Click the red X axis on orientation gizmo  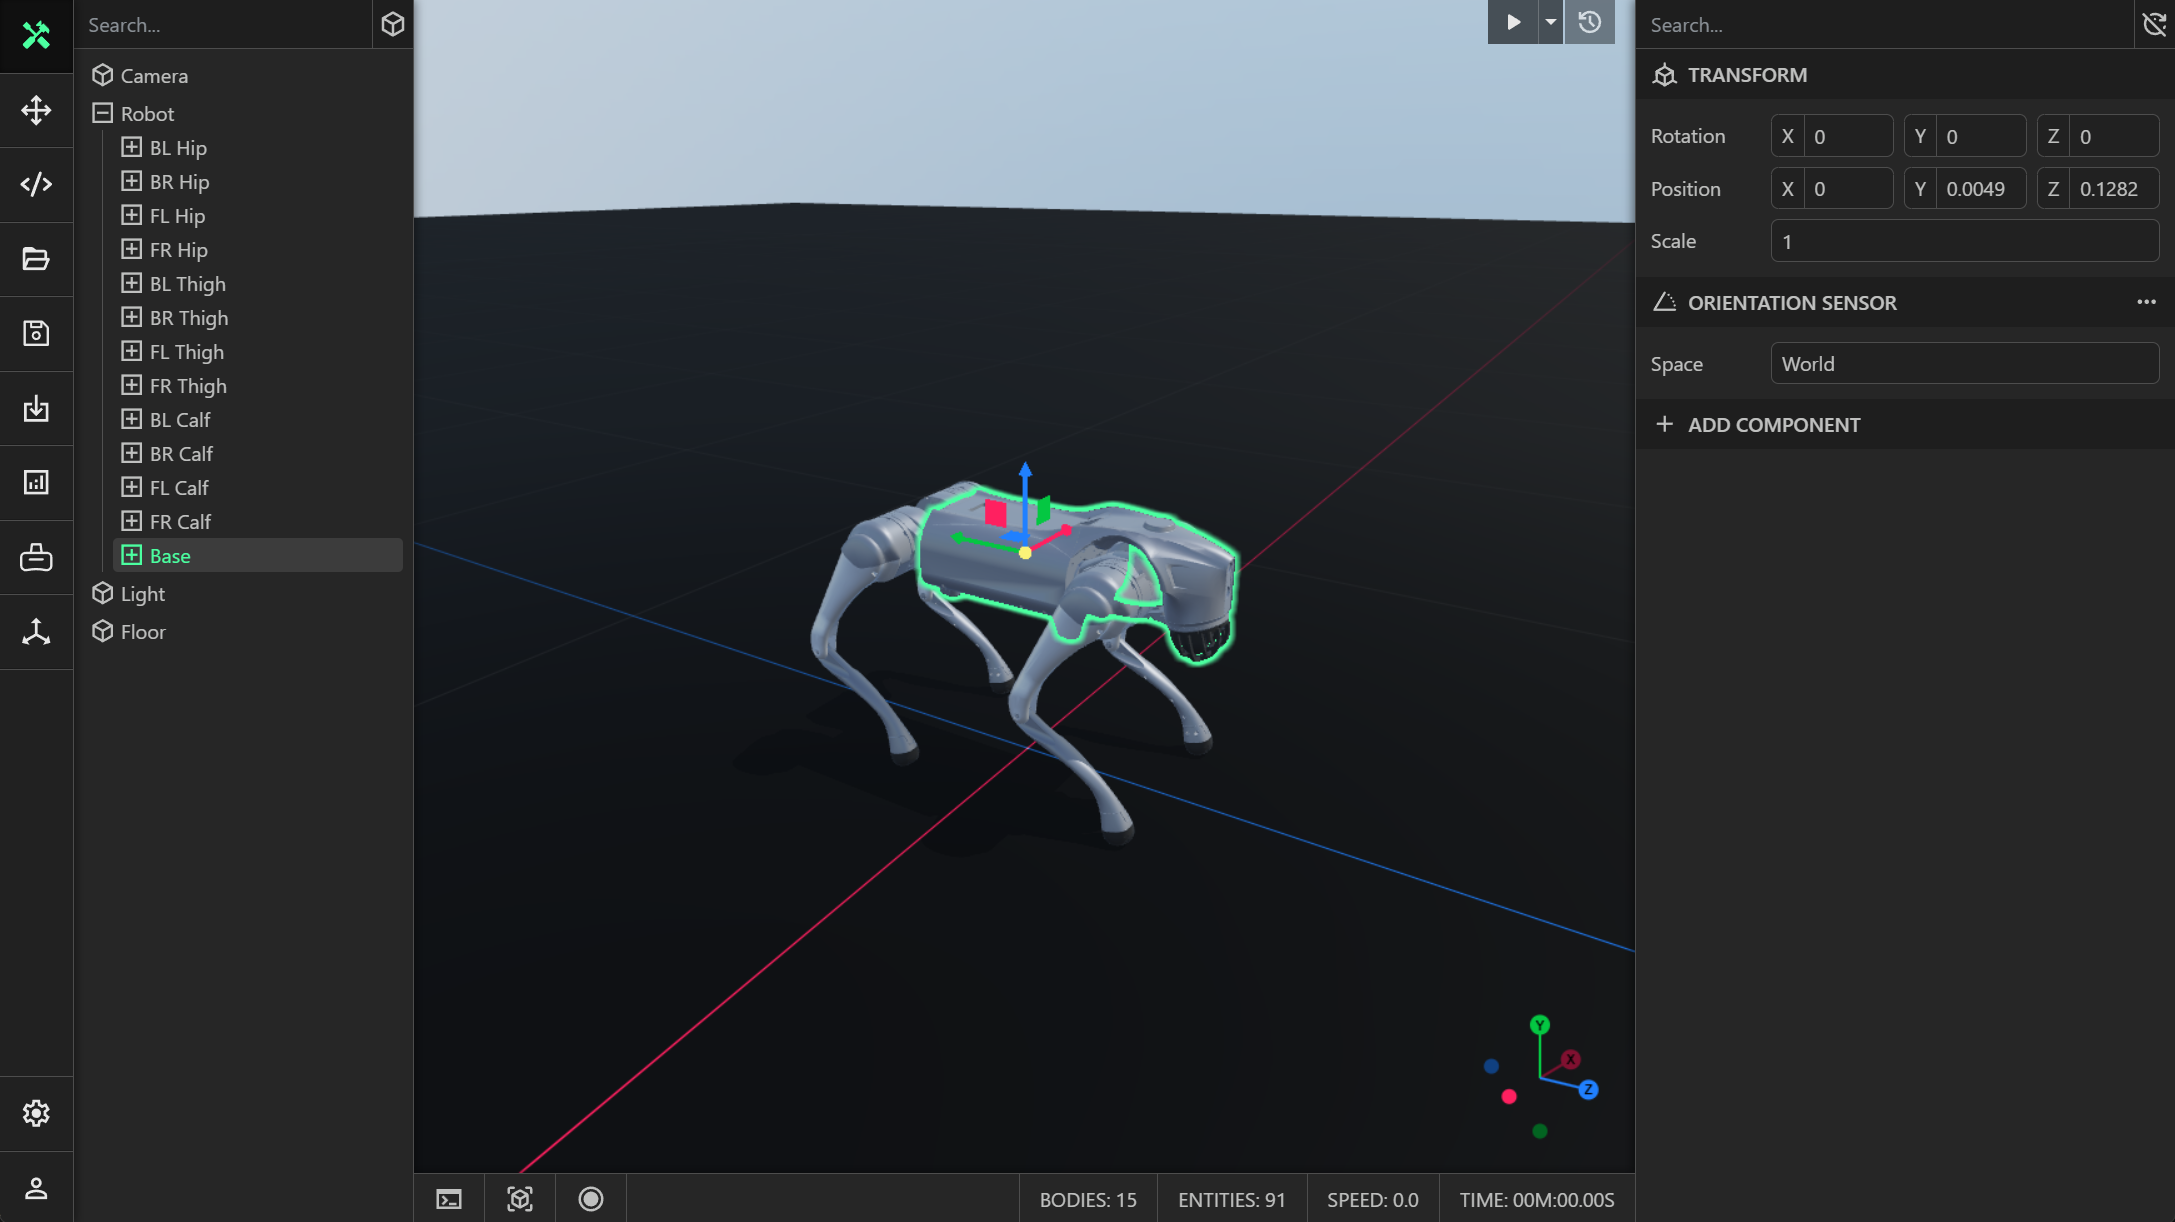click(x=1571, y=1059)
